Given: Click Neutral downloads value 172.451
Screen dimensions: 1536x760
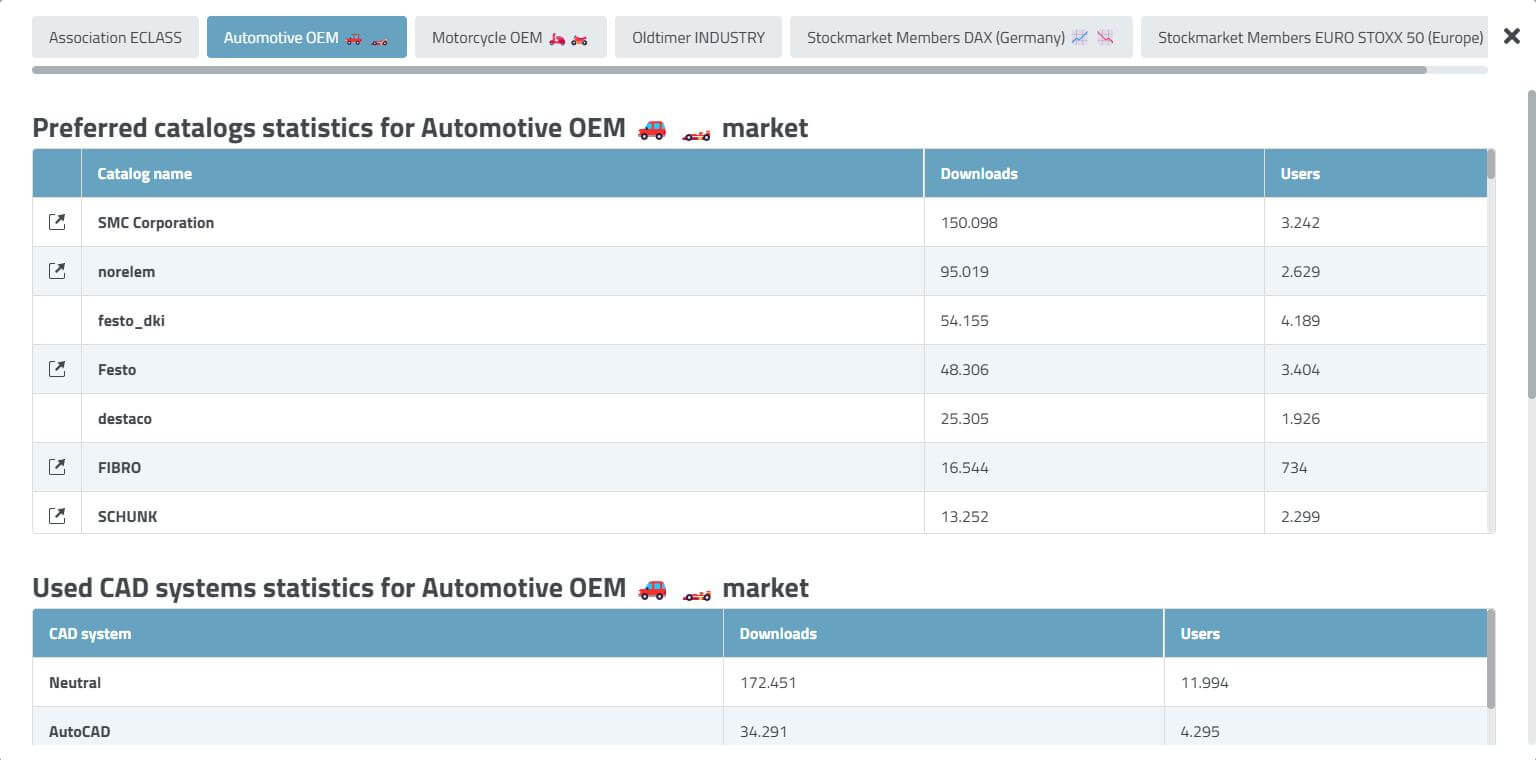Looking at the screenshot, I should click(x=768, y=682).
